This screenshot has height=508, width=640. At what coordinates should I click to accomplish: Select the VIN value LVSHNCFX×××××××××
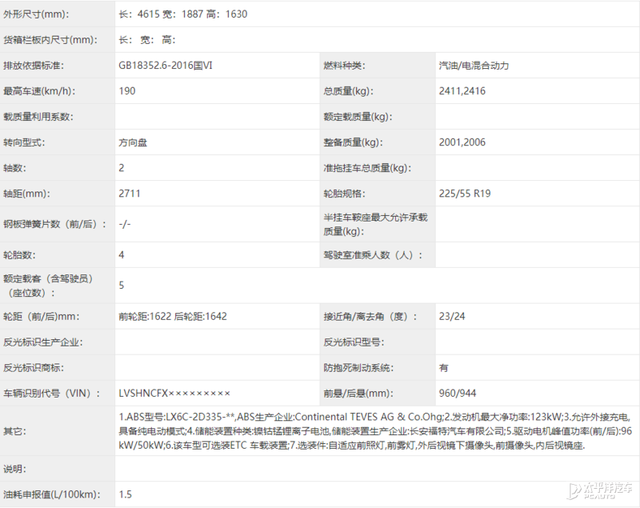pos(174,393)
